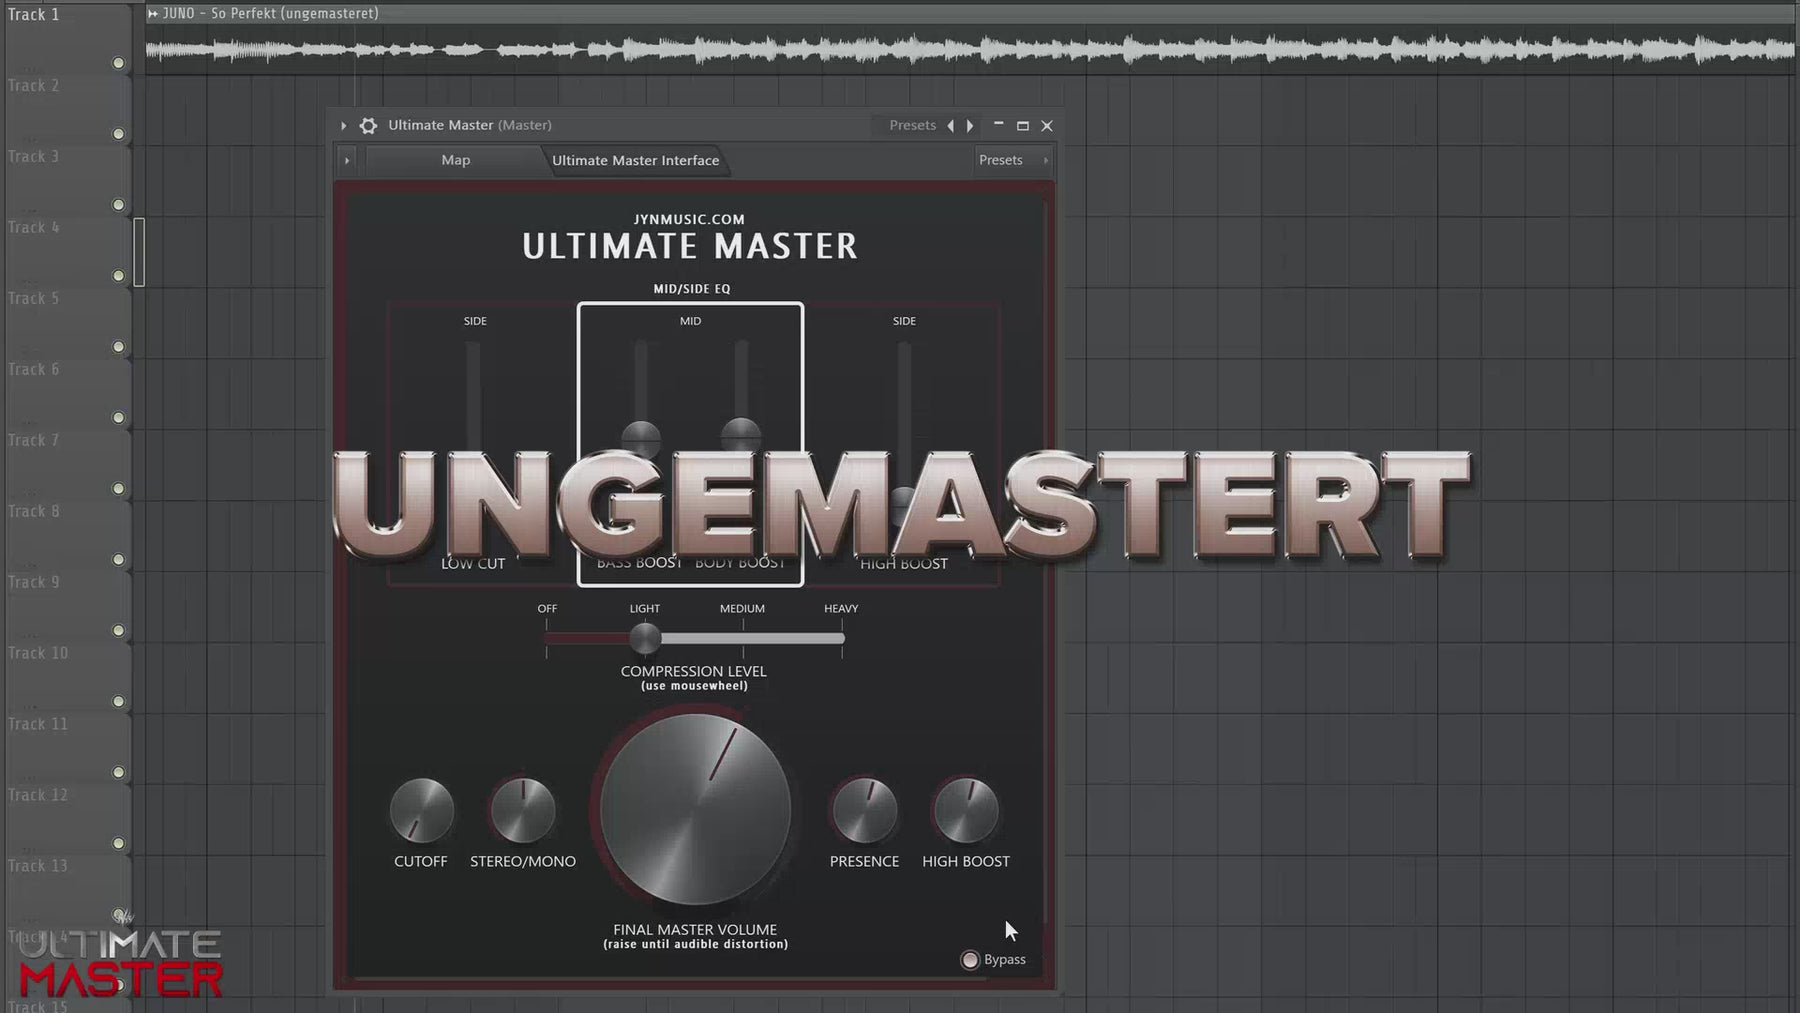Select the Ultimate Master Interface tab
Image resolution: width=1800 pixels, height=1013 pixels.
point(637,160)
